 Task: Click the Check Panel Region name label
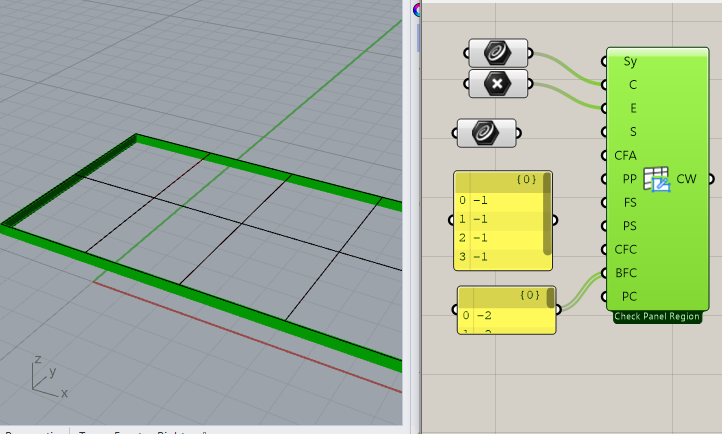(657, 317)
